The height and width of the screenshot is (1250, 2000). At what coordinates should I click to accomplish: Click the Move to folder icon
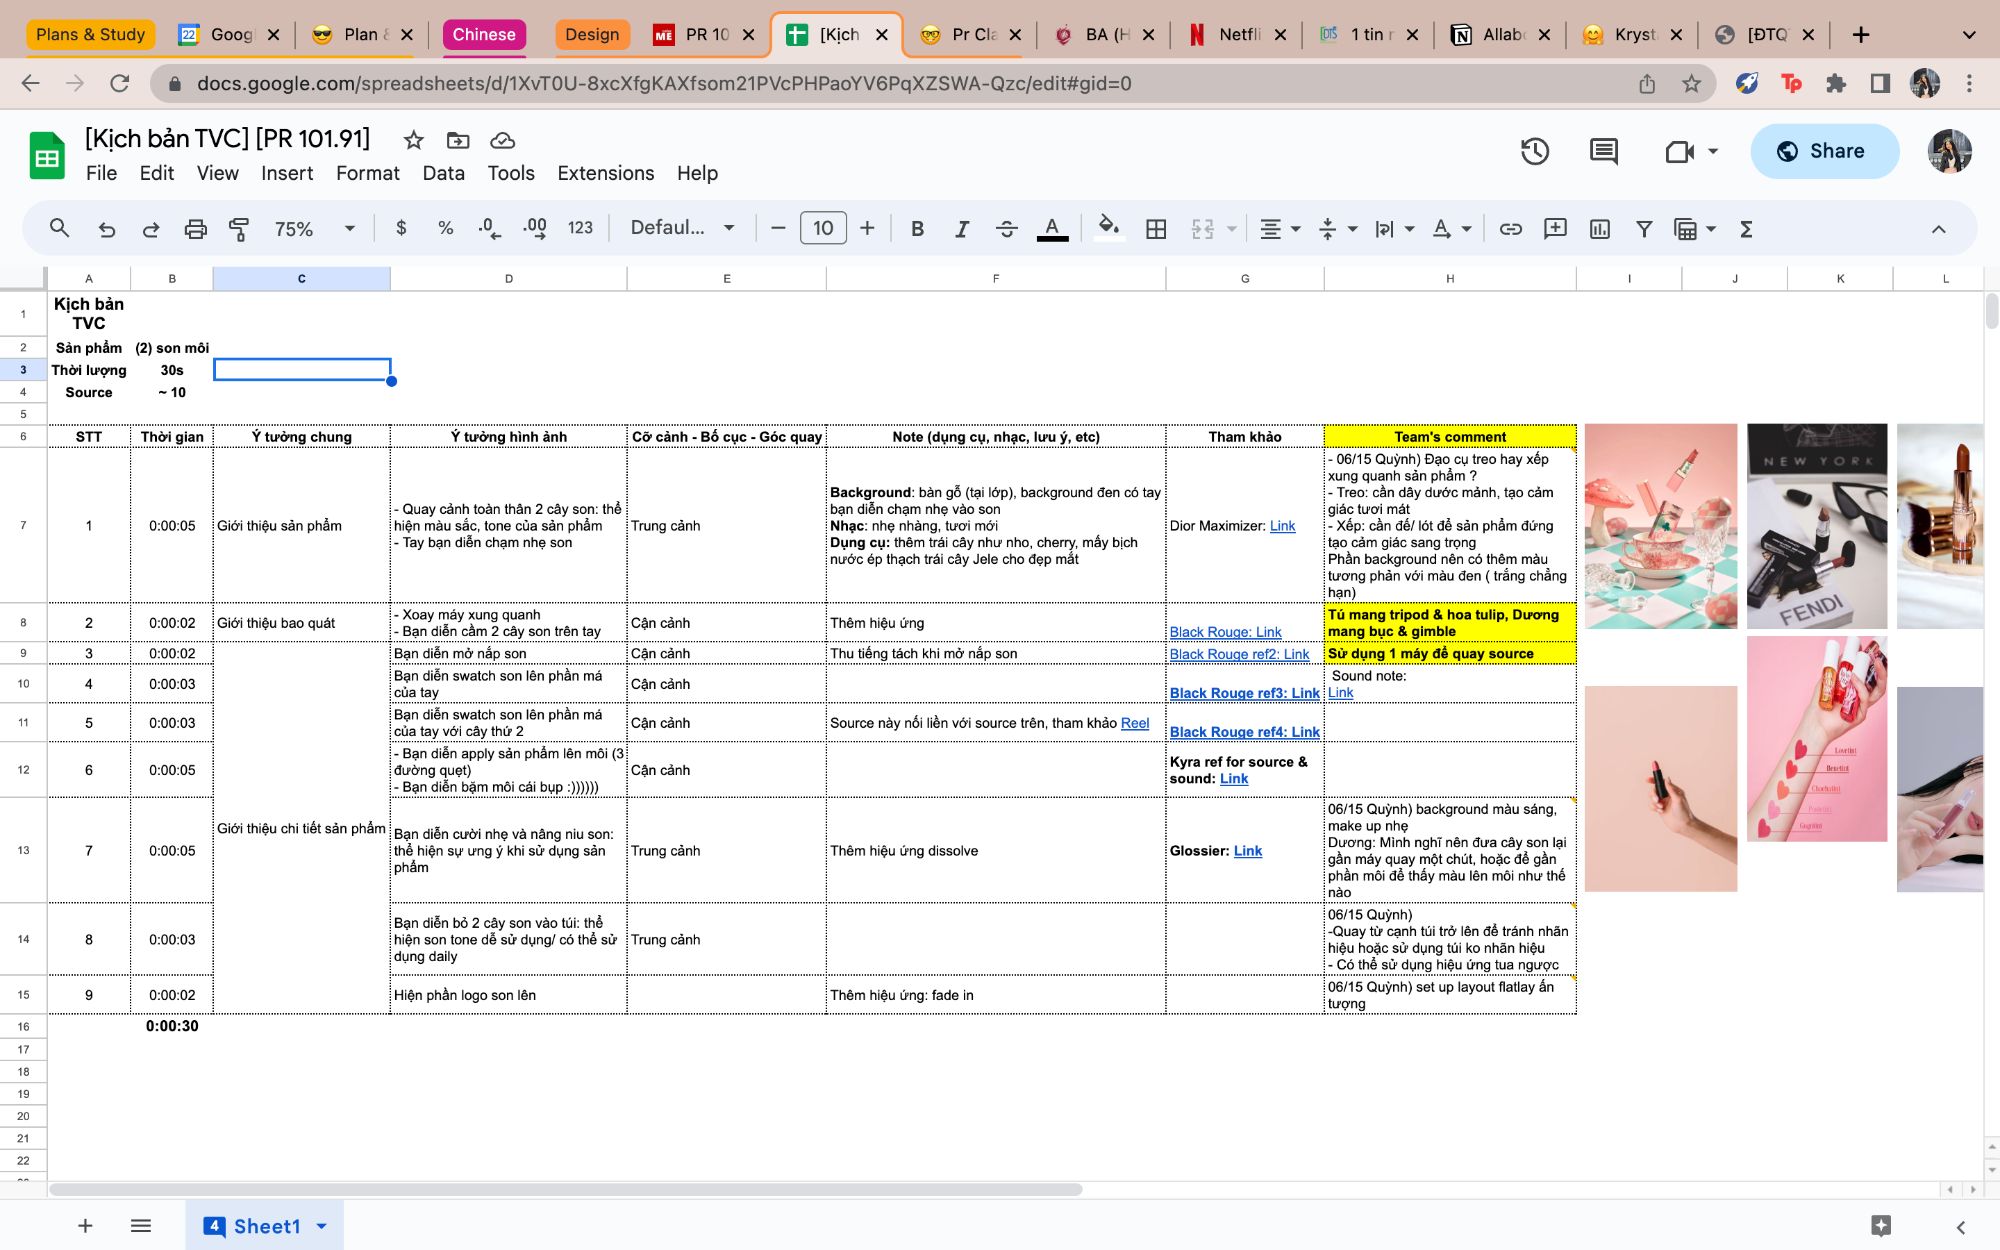click(458, 140)
